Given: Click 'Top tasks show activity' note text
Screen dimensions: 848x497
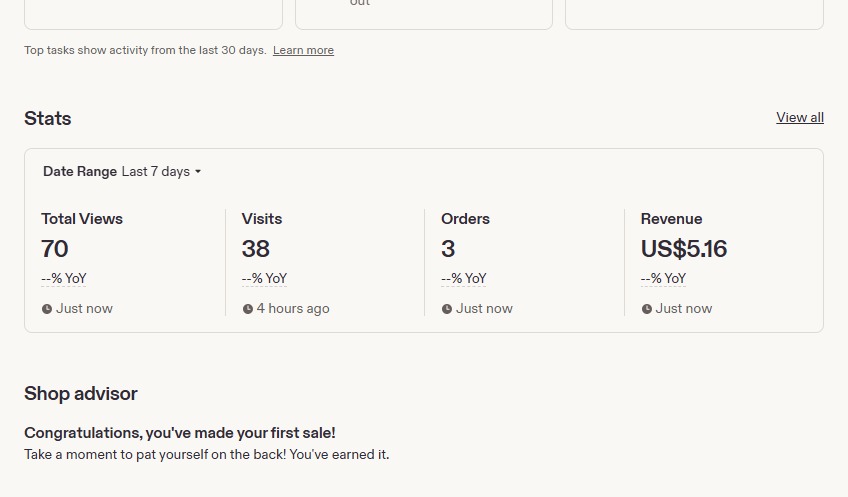Looking at the screenshot, I should tap(145, 50).
